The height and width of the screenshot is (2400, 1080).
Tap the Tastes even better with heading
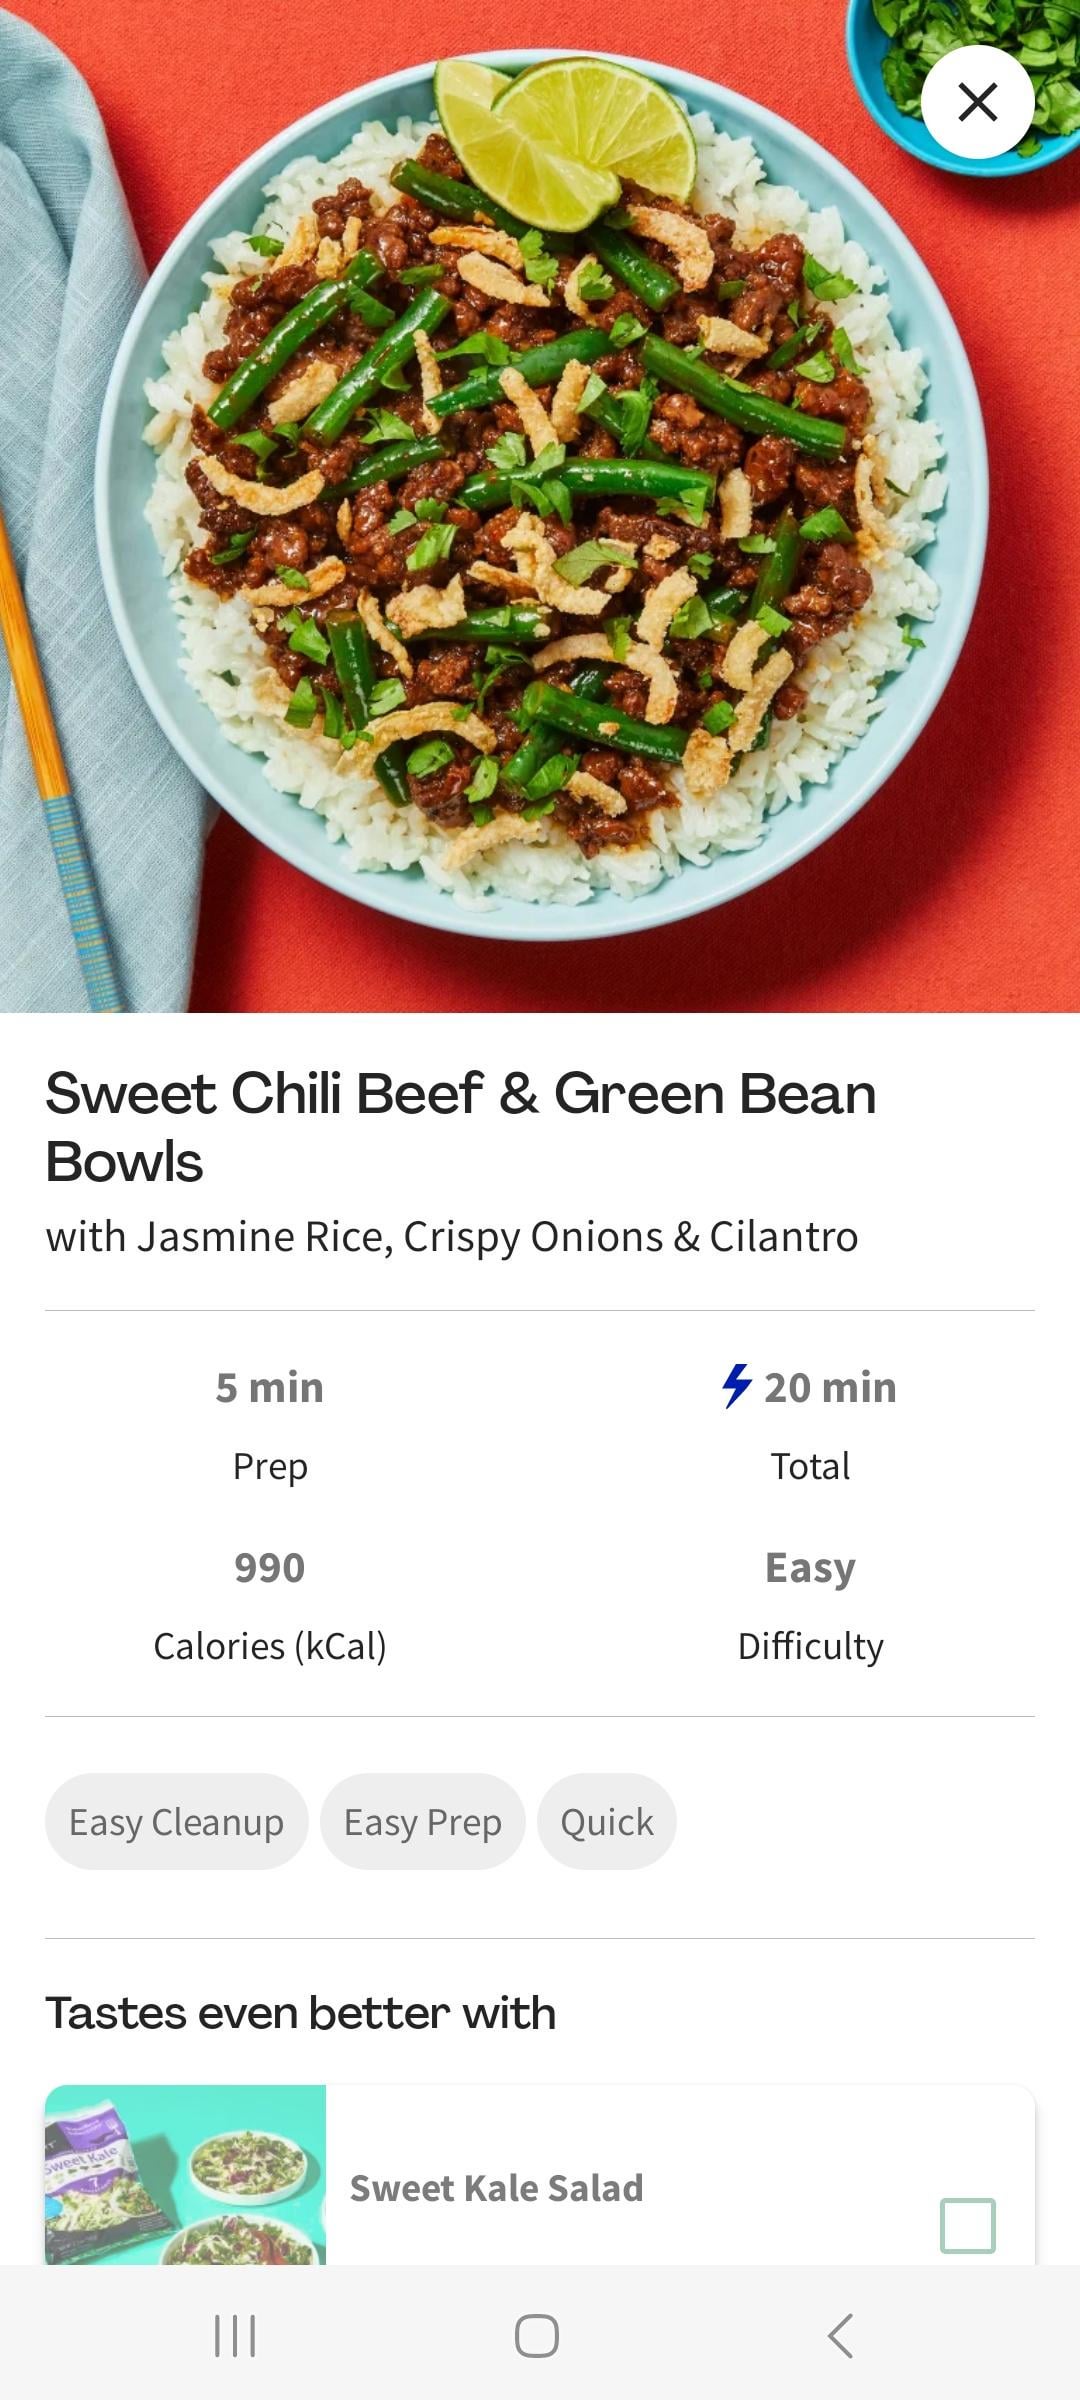pos(300,2014)
